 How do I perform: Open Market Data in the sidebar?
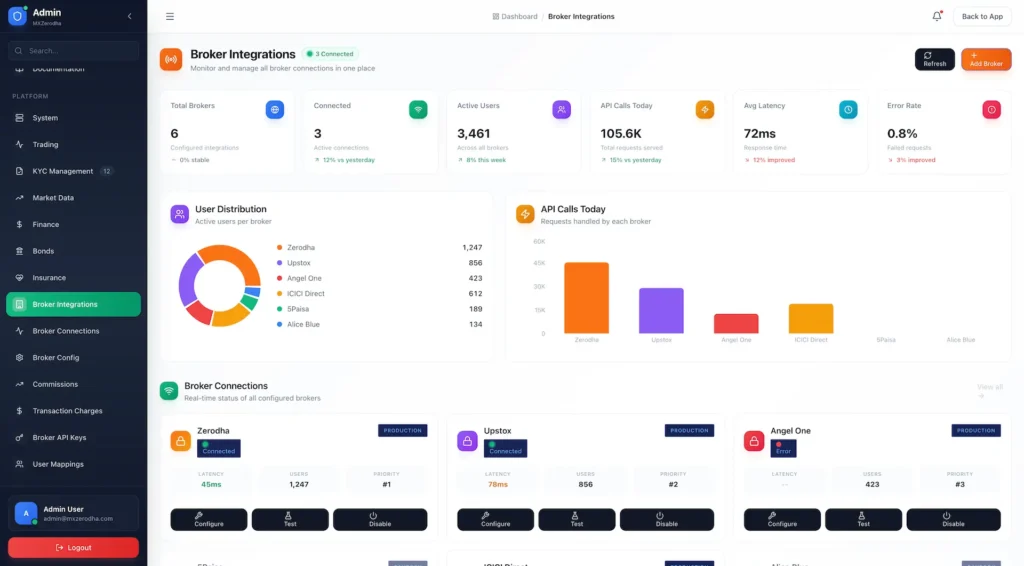(x=73, y=198)
